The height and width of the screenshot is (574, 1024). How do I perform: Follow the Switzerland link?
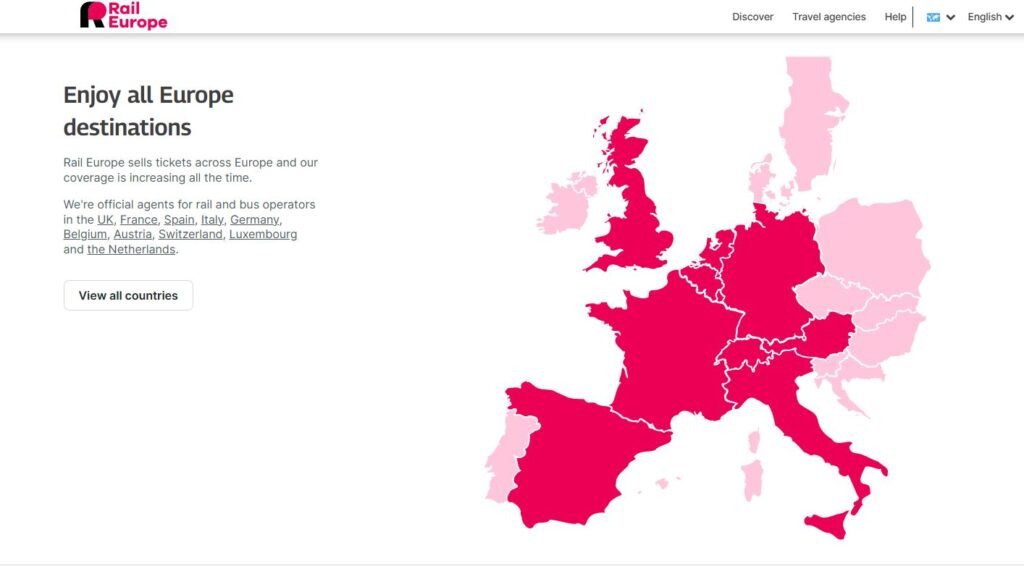[190, 235]
